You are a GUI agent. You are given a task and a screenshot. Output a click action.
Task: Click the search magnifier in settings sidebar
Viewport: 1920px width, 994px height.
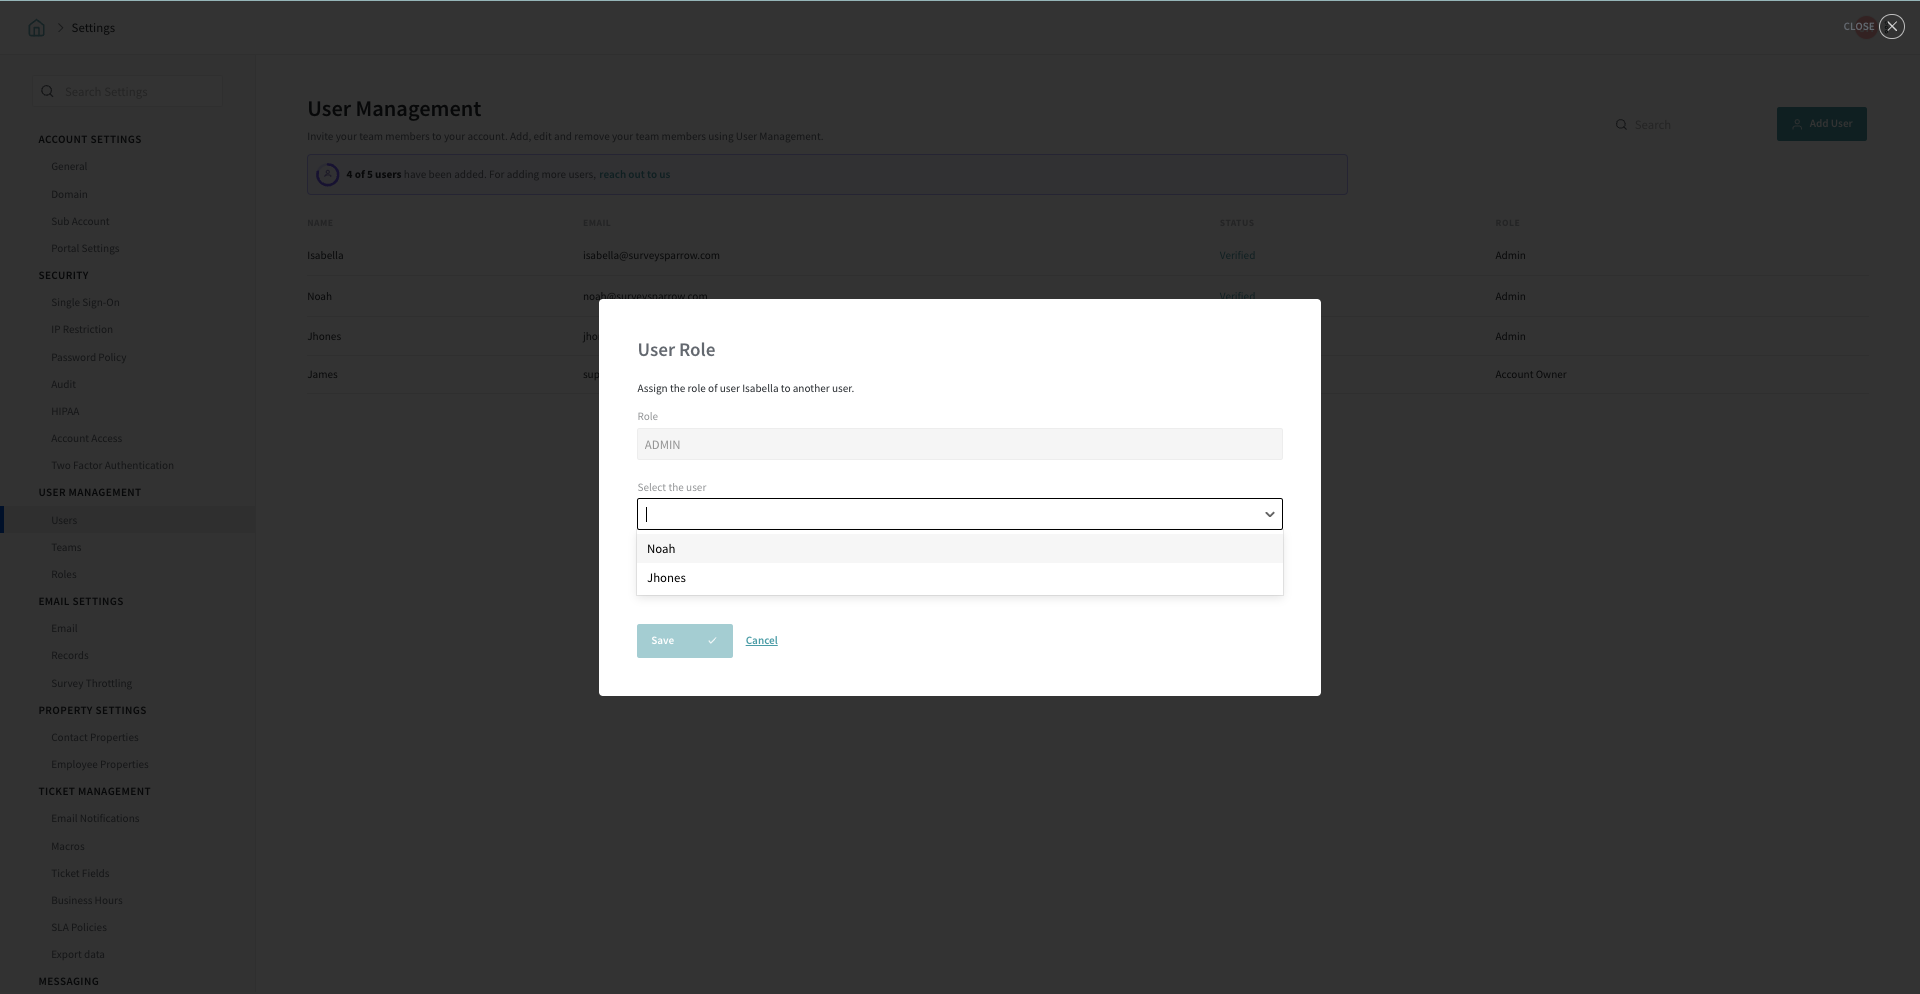[47, 91]
